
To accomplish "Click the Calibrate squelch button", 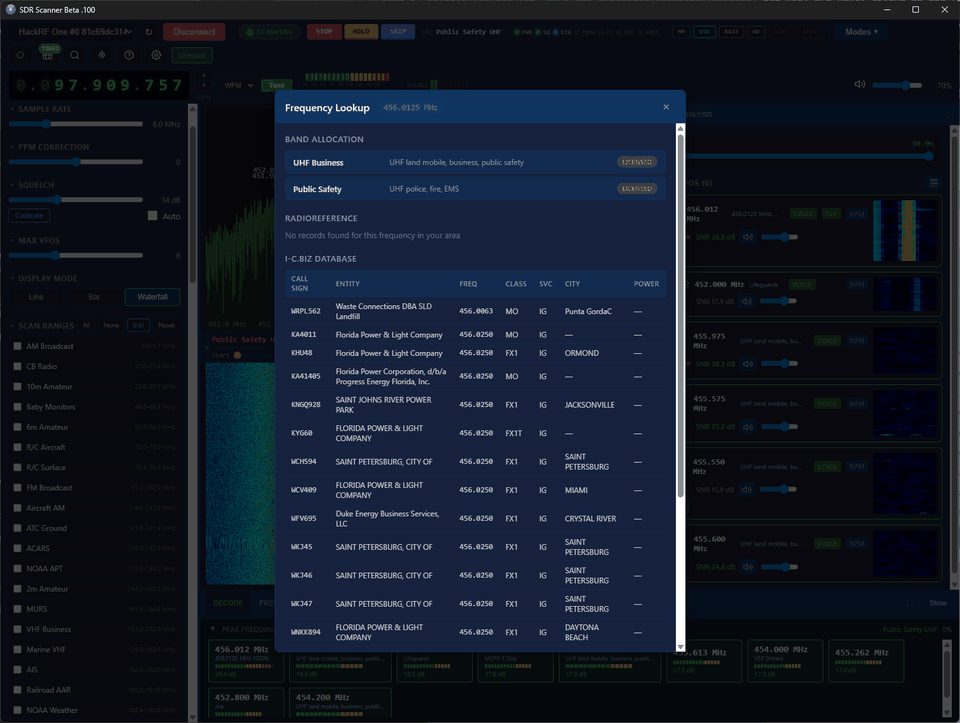I will 29,215.
